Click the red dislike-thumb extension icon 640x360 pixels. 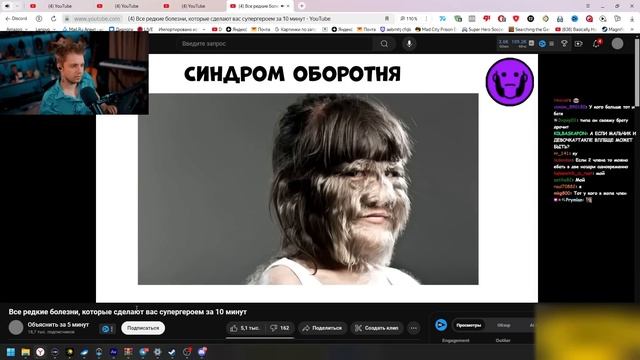tap(487, 18)
